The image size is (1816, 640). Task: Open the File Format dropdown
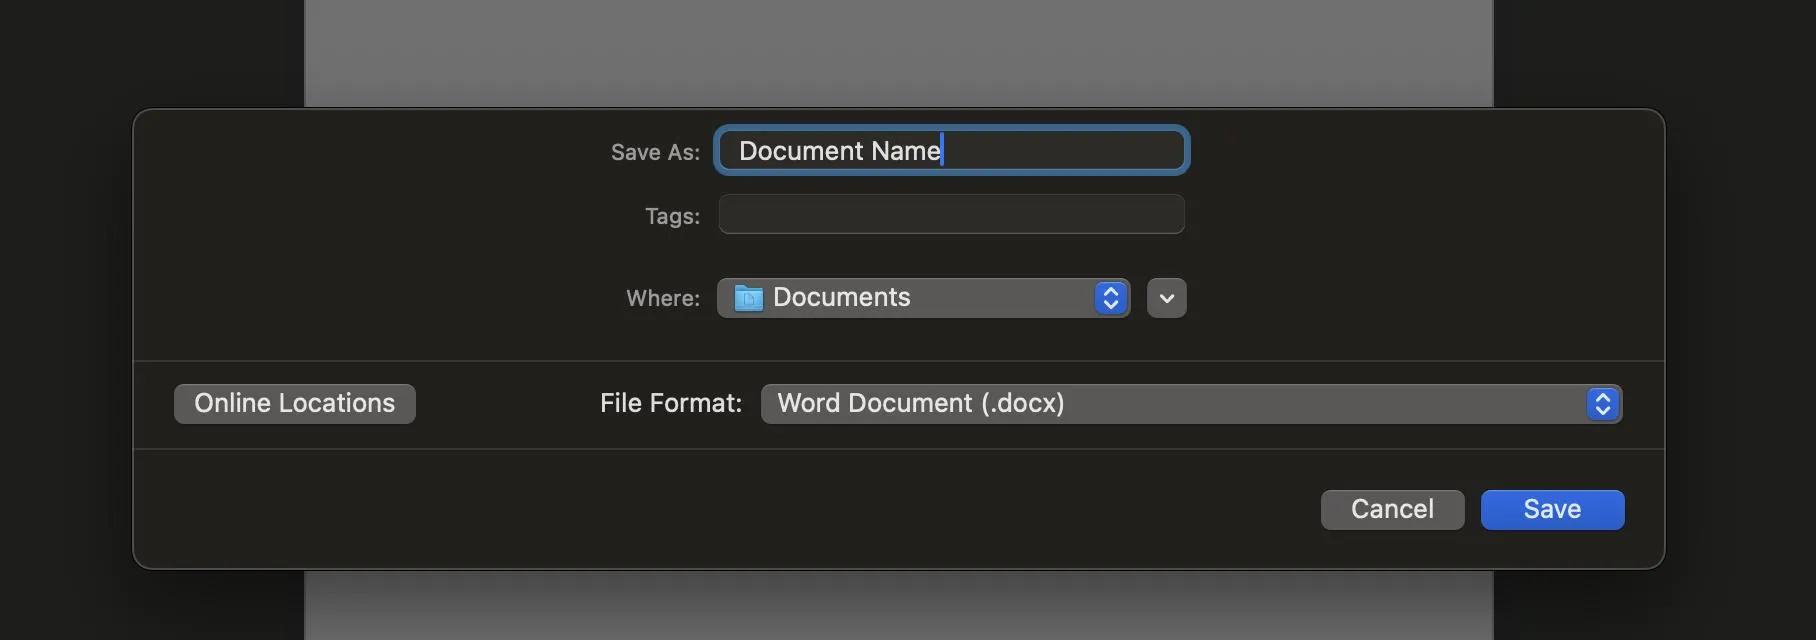click(1191, 404)
